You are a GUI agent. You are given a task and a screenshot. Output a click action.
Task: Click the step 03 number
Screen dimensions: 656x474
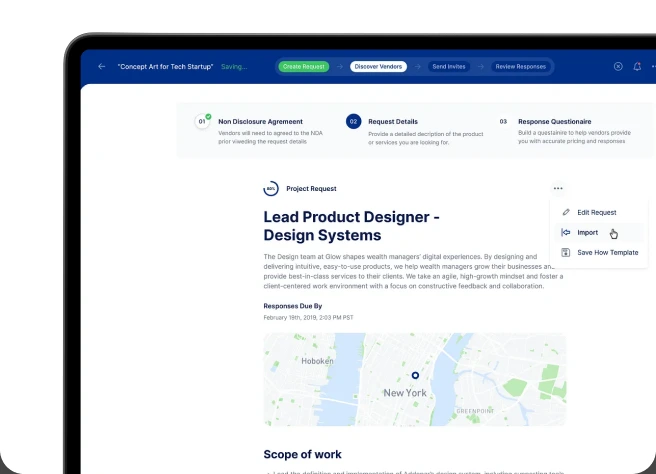point(503,121)
